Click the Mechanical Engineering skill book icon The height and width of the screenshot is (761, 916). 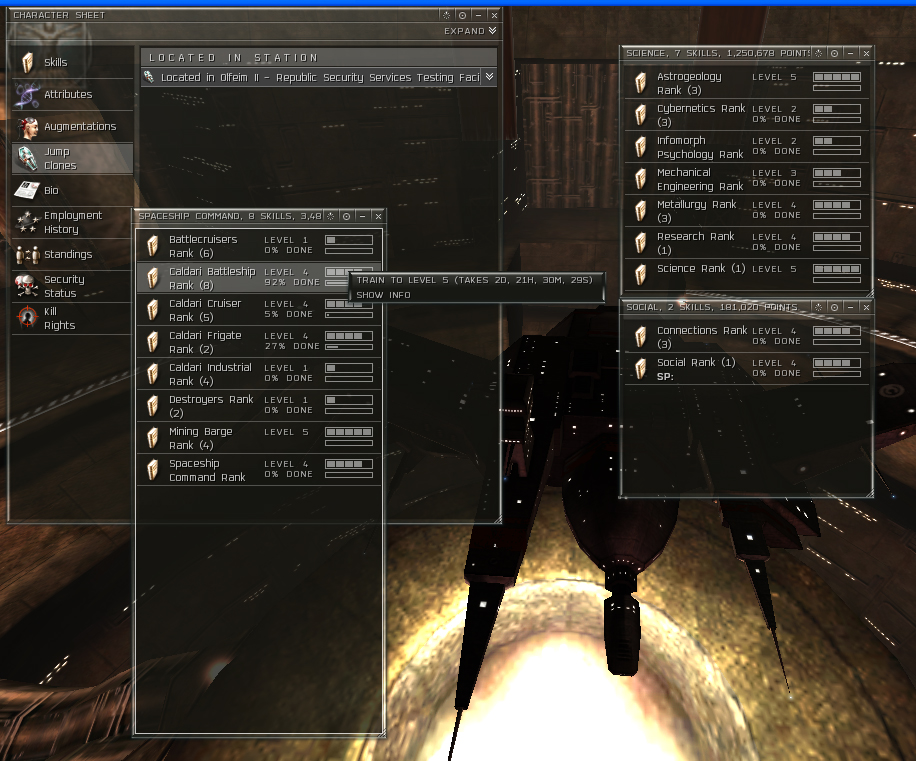click(641, 179)
